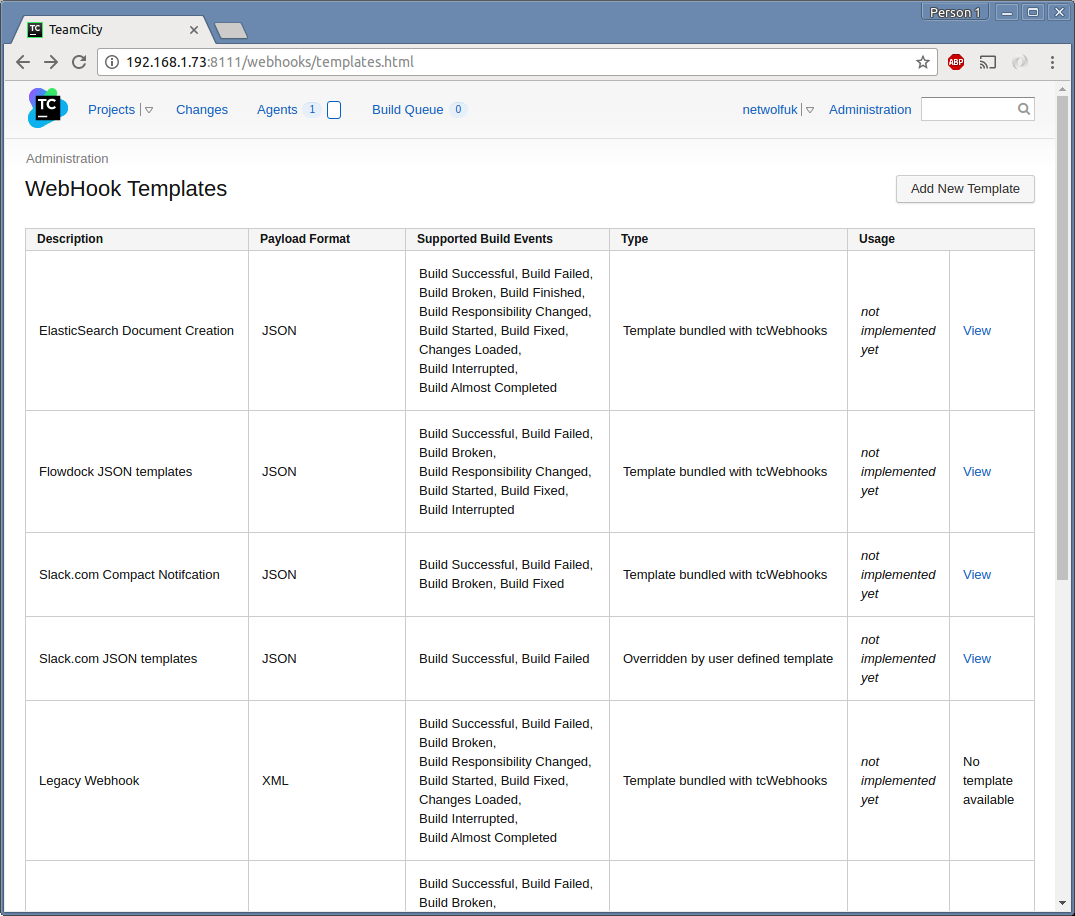Image resolution: width=1075 pixels, height=916 pixels.
Task: Open a new browser tab
Action: click(231, 30)
